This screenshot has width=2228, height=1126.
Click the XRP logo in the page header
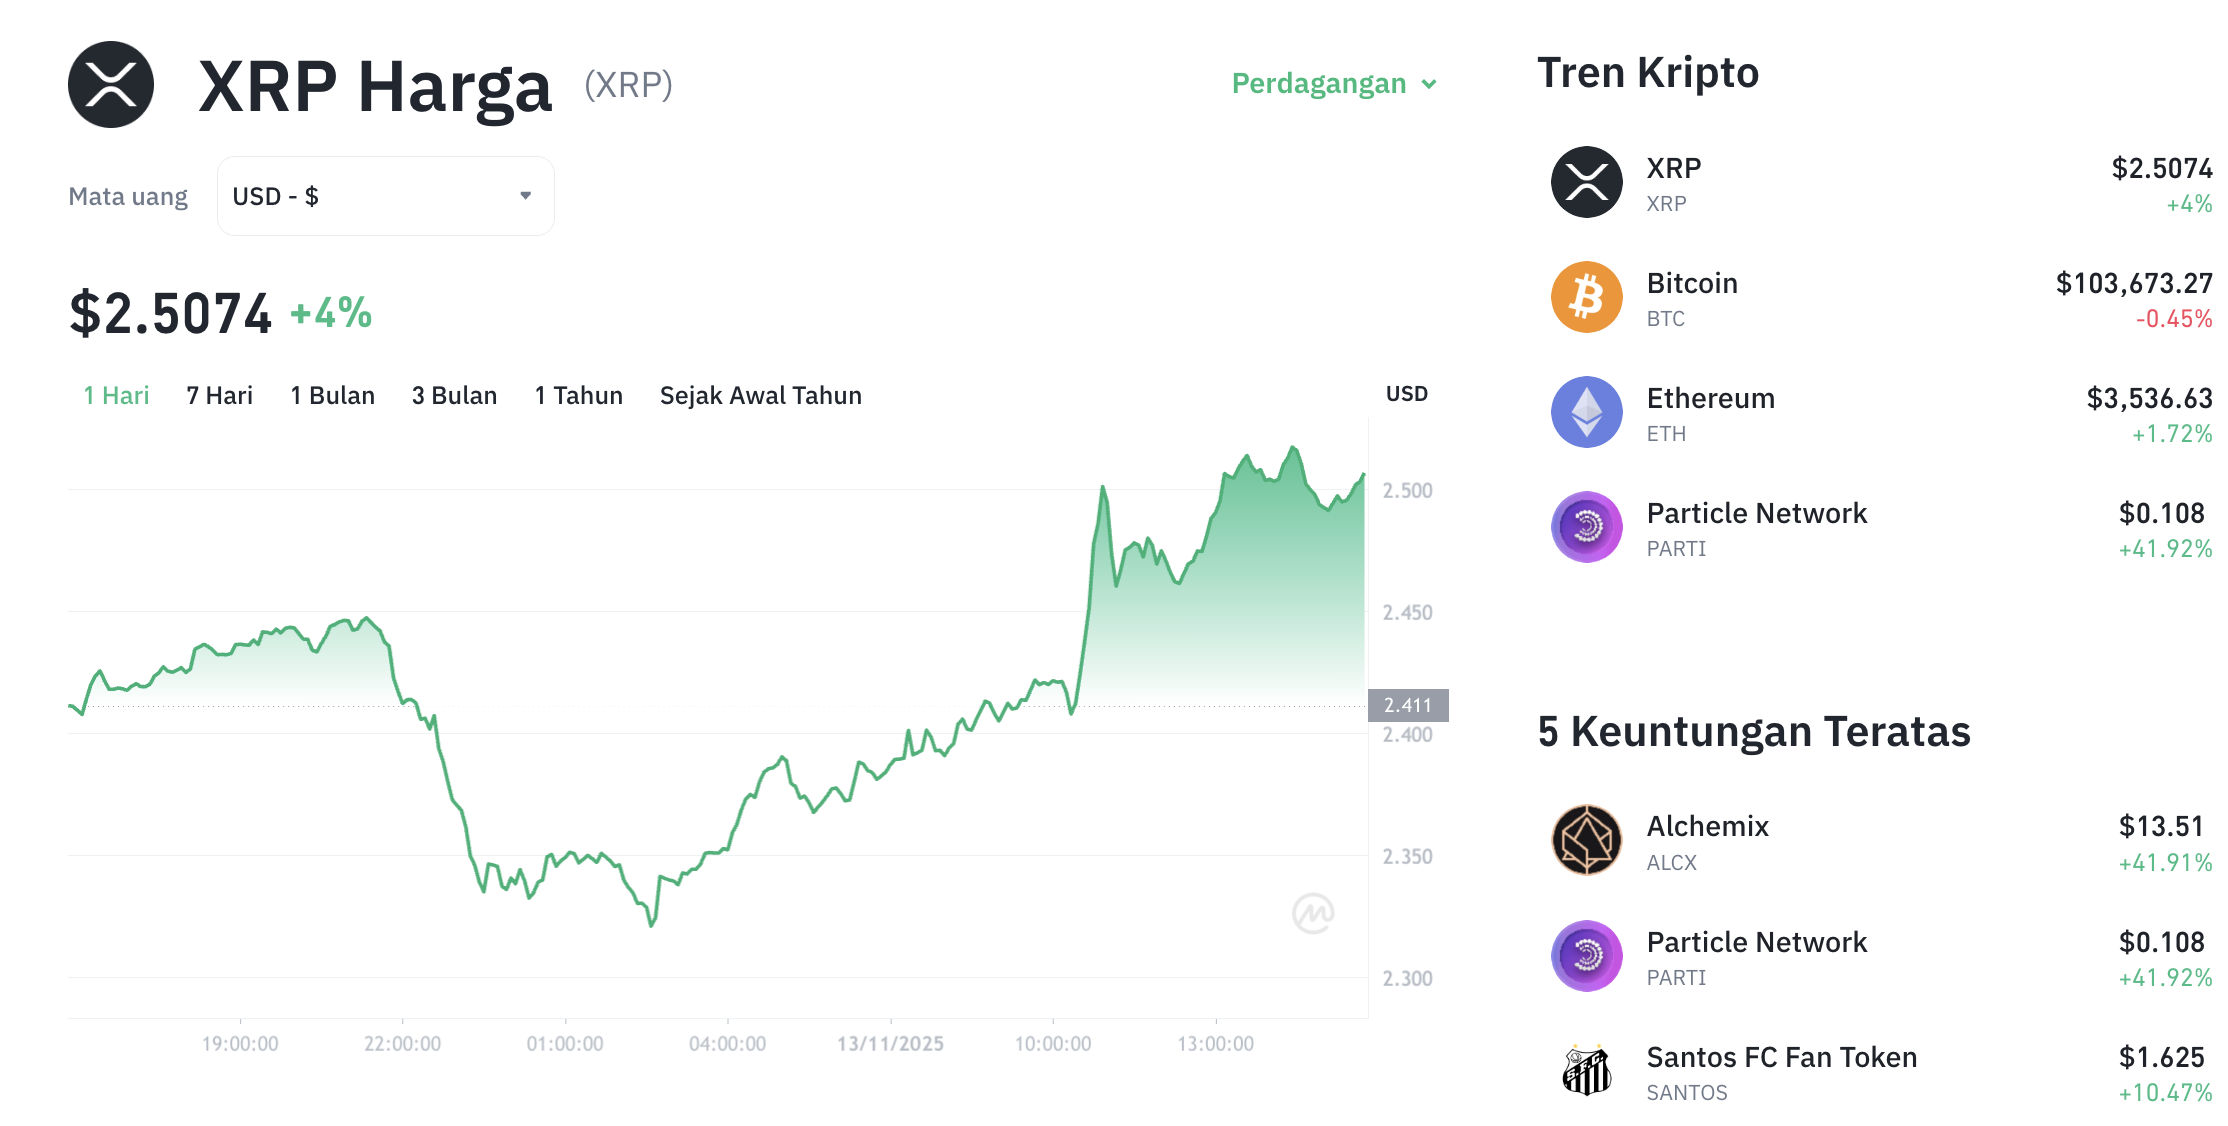click(x=112, y=85)
